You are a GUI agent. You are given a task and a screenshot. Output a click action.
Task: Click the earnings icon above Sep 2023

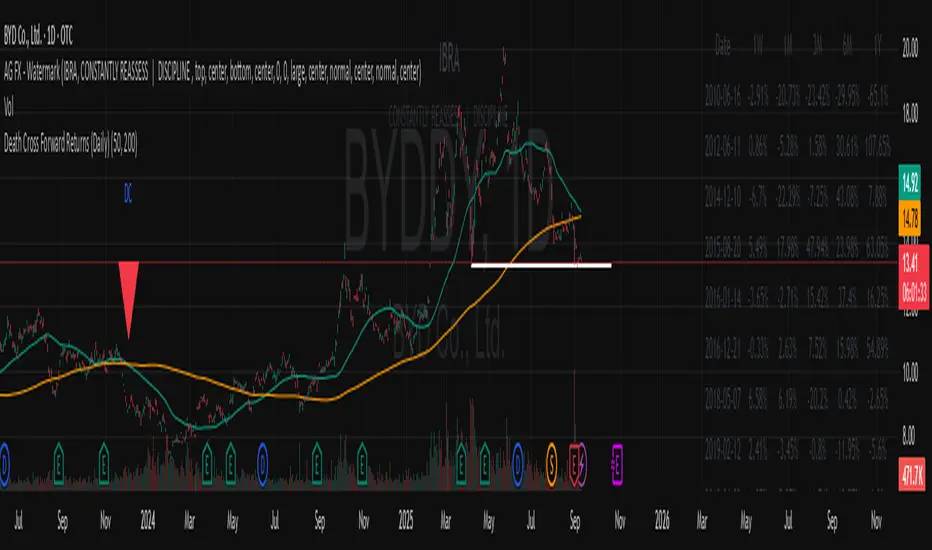58,464
